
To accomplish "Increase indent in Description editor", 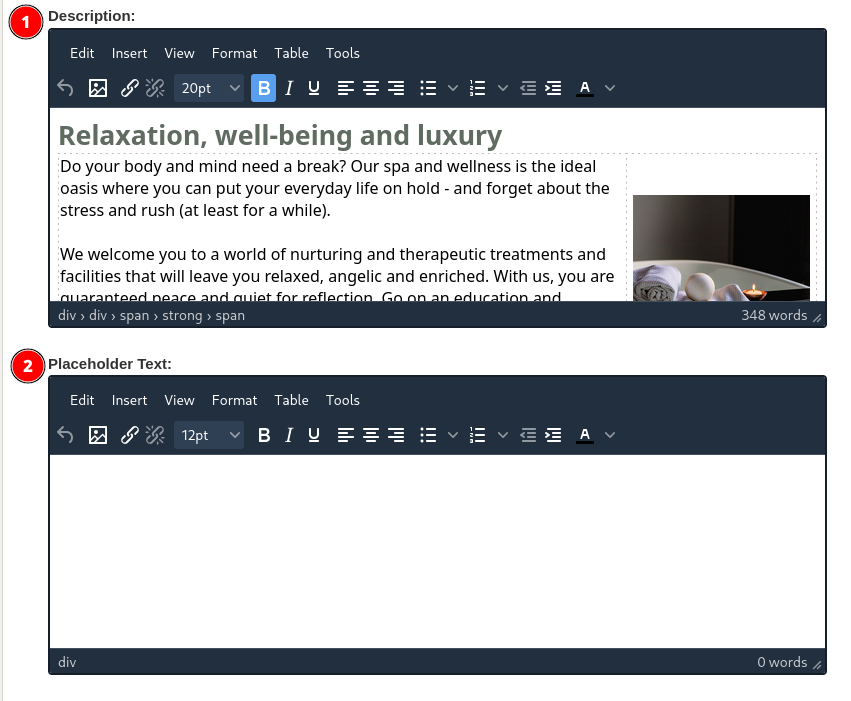I will 553,88.
